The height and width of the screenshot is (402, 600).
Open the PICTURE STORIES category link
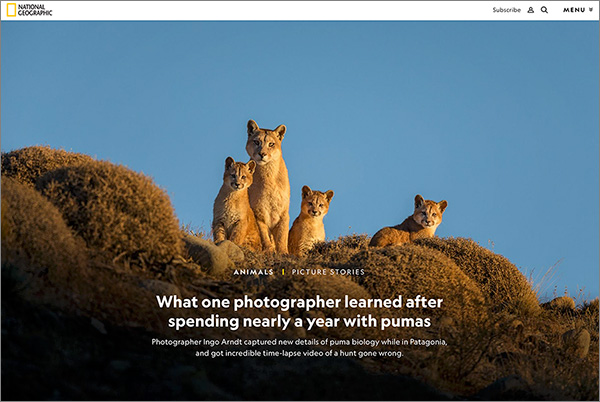click(x=328, y=272)
